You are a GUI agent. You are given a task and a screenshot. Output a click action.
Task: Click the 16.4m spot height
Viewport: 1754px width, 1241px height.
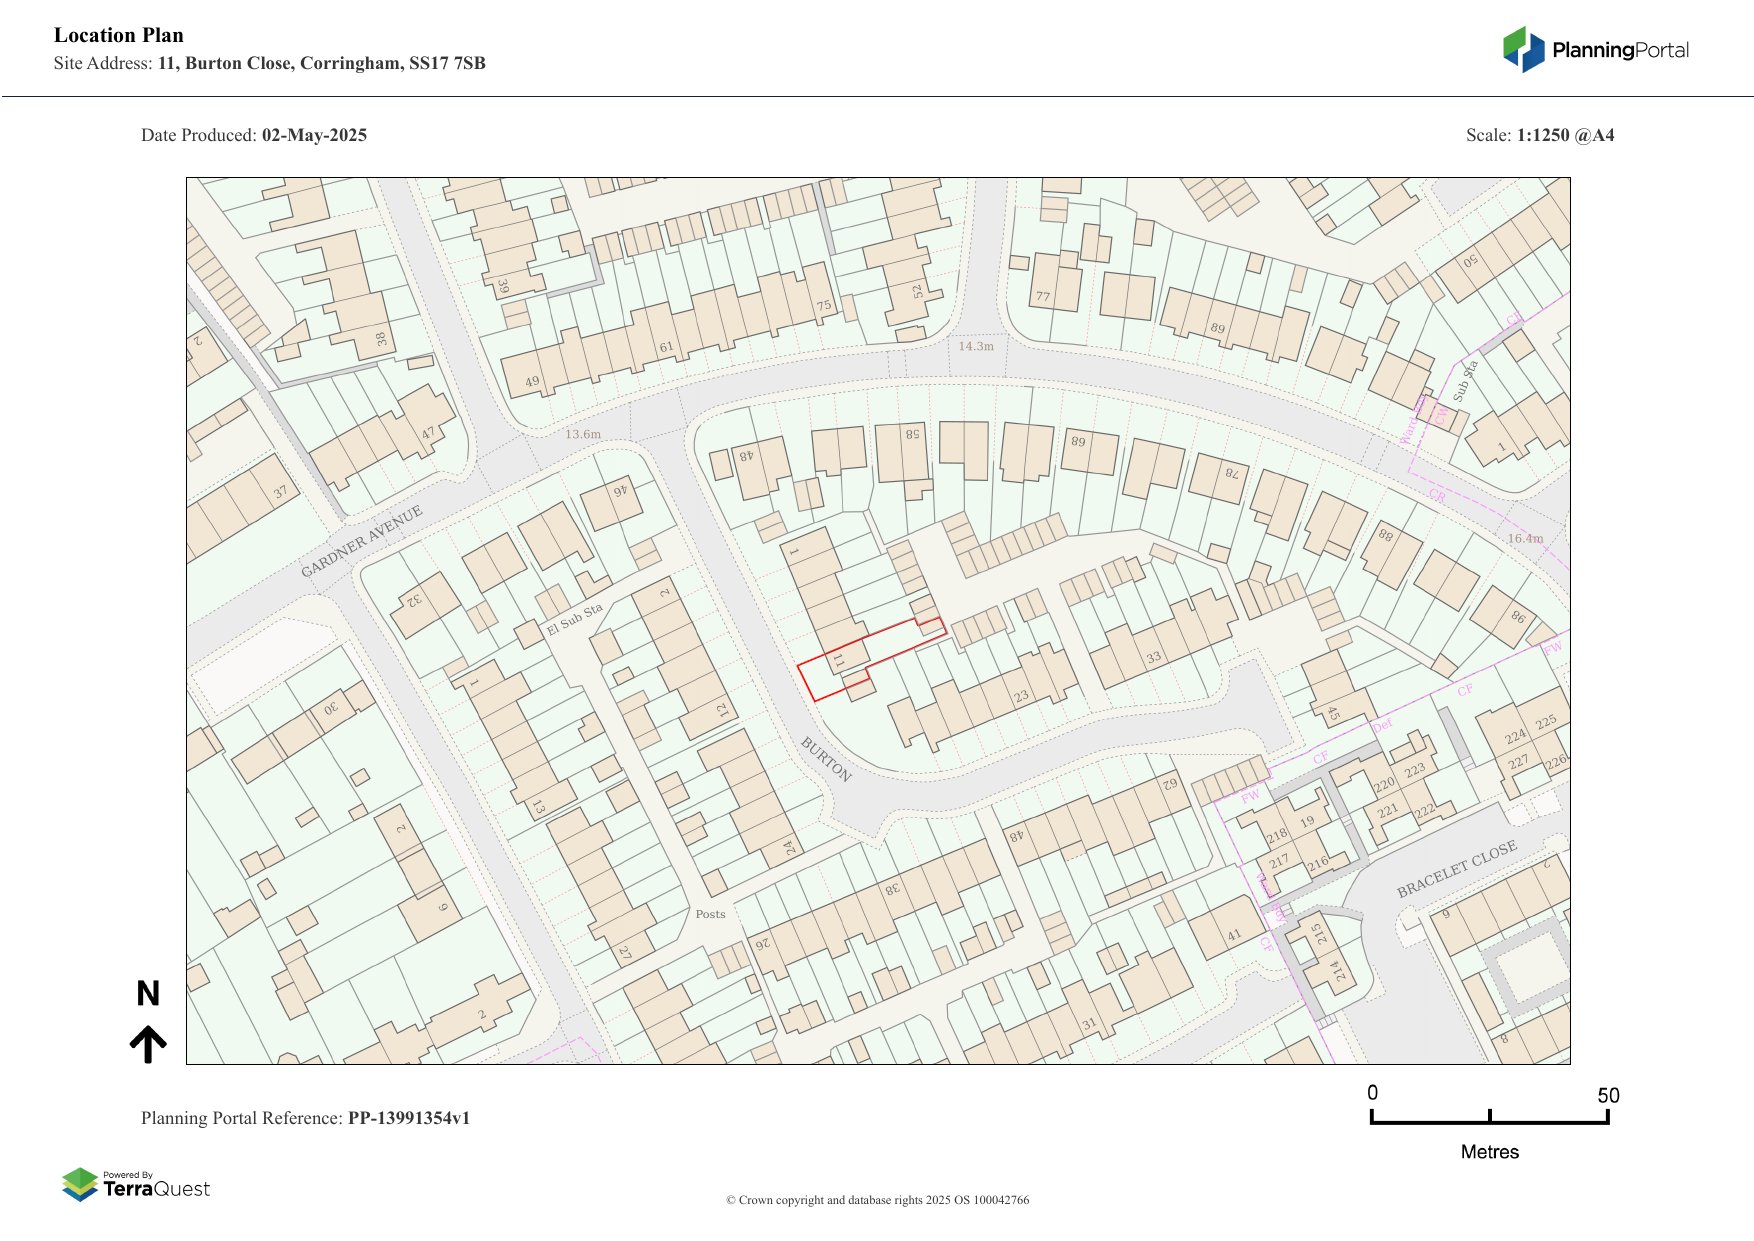1525,538
